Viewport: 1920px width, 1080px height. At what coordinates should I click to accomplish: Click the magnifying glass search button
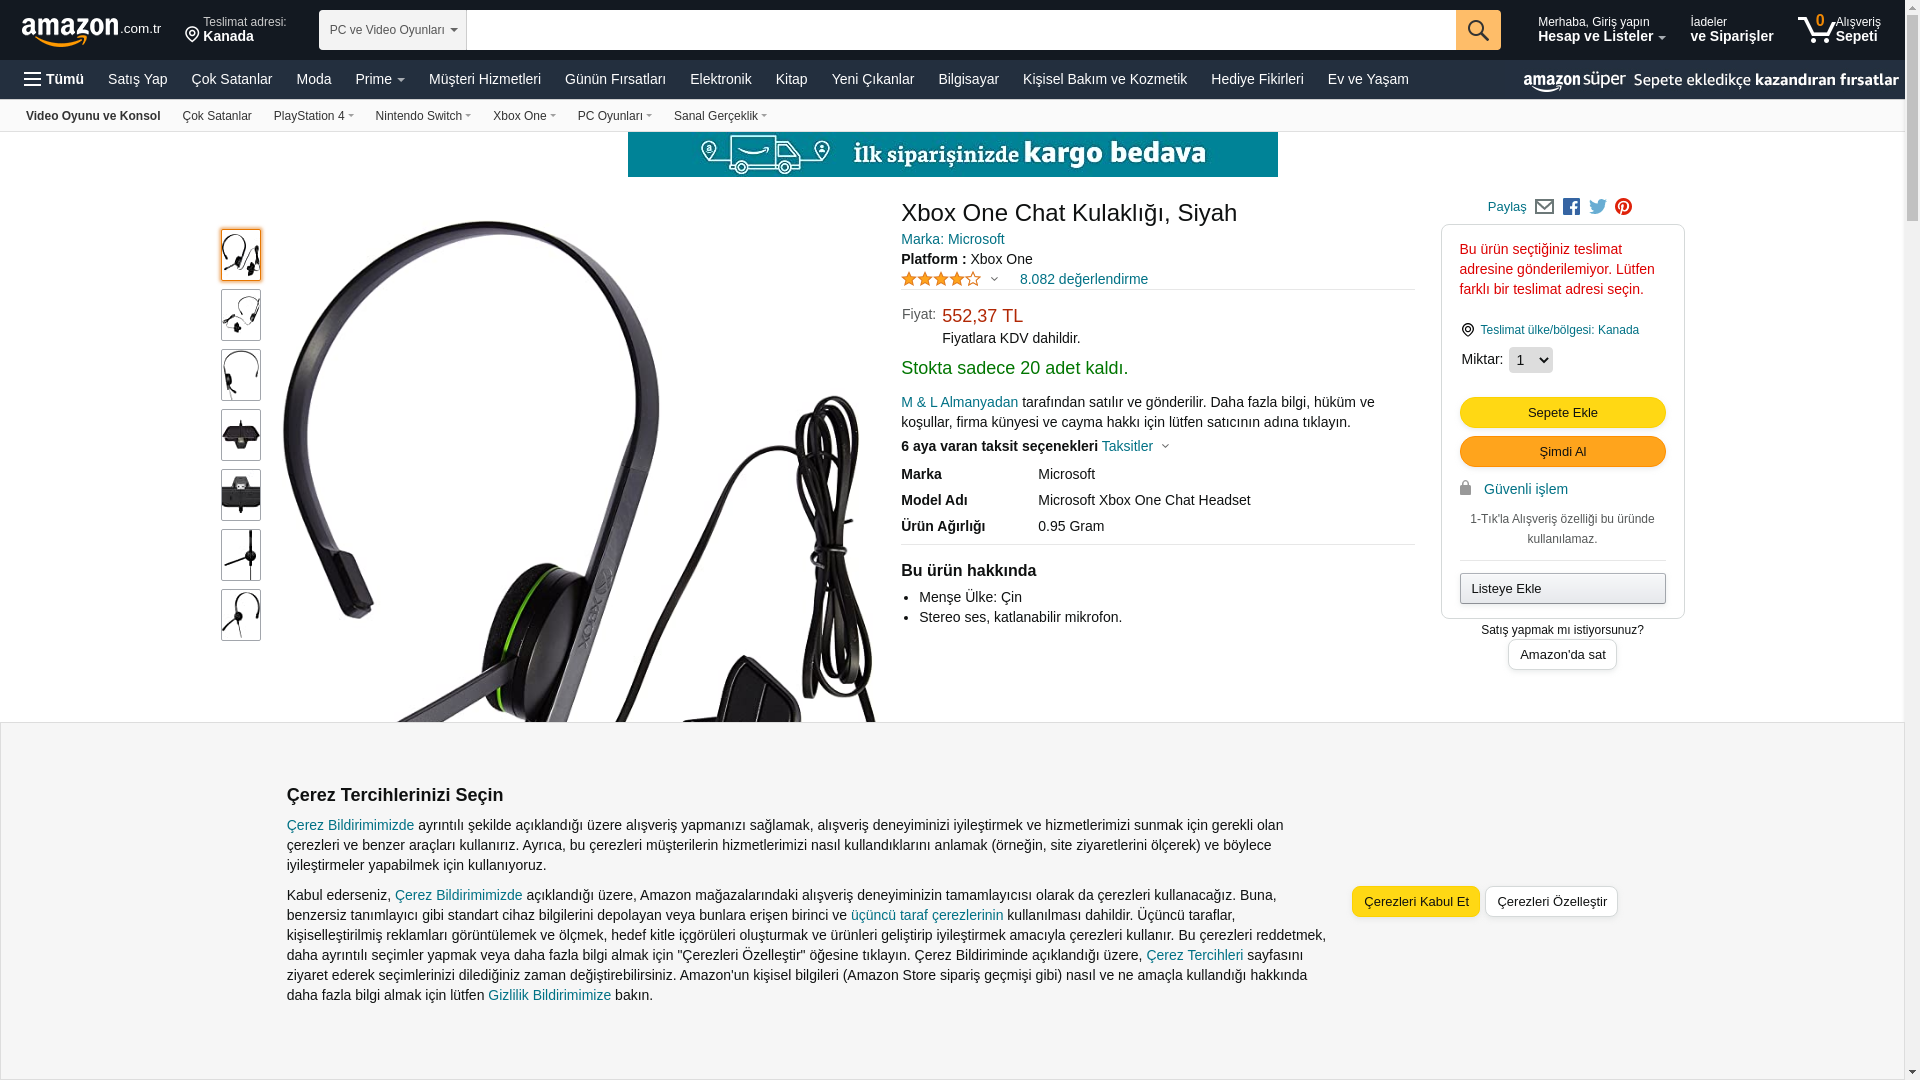coord(1478,30)
